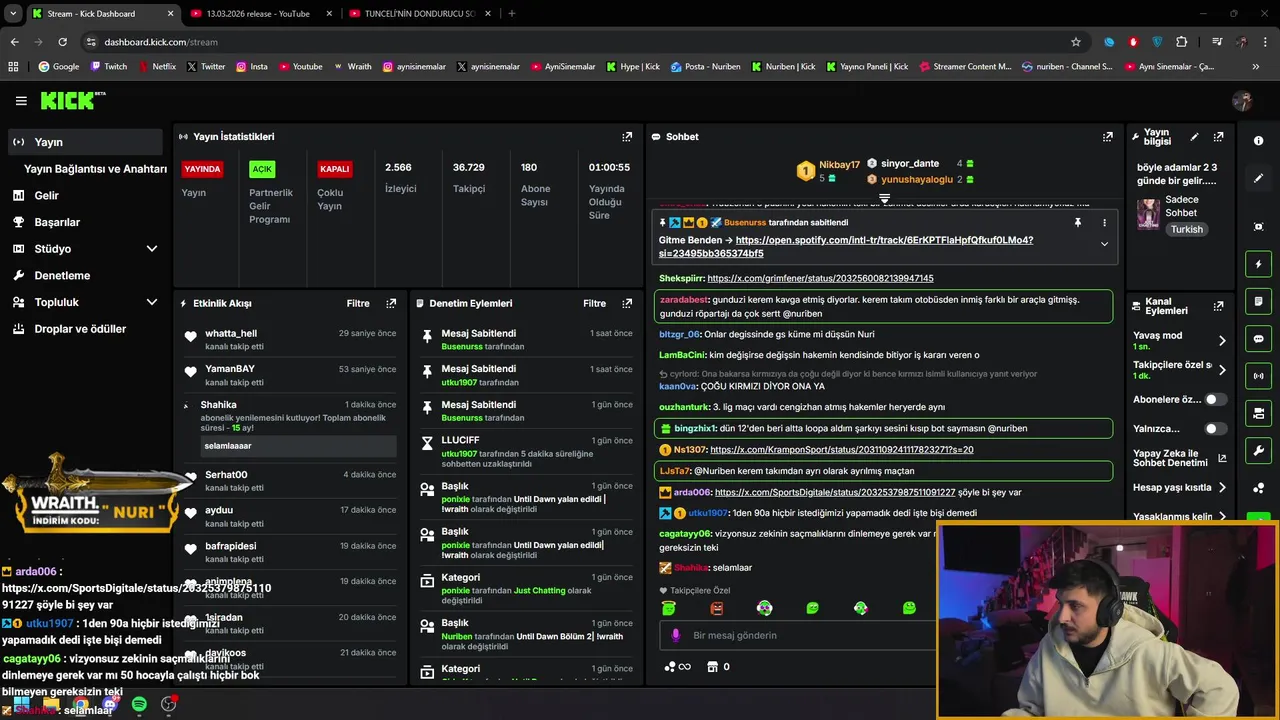Open Spotify from the taskbar

point(139,704)
